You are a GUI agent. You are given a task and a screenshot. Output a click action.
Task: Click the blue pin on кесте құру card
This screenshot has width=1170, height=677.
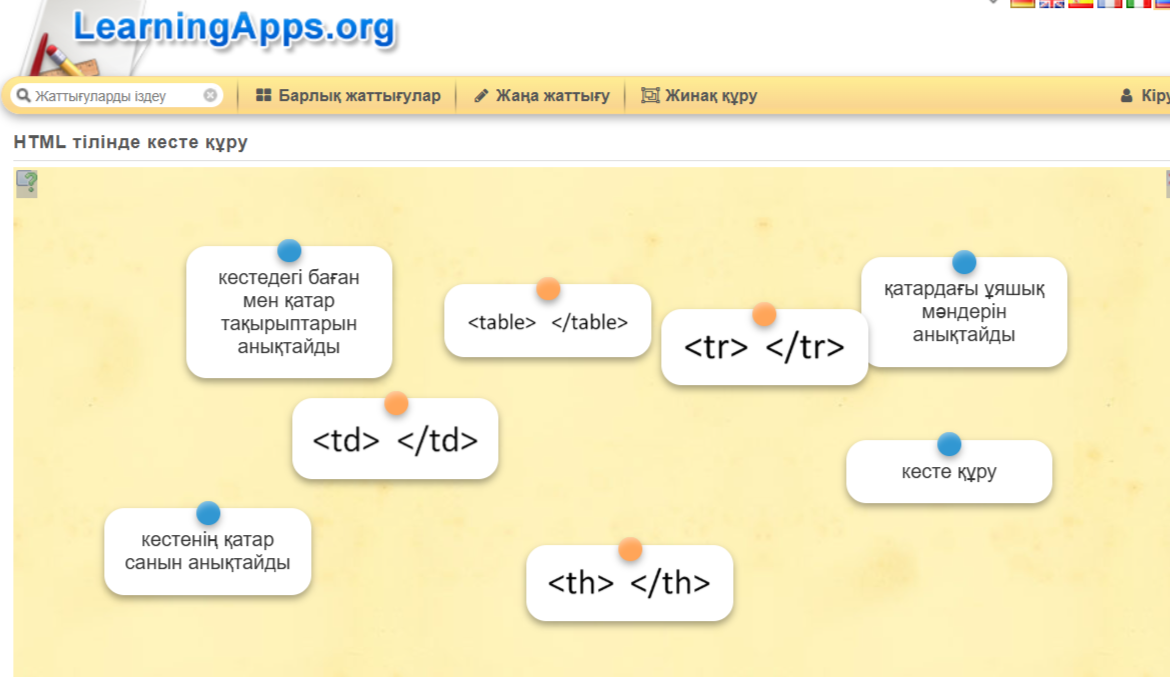(x=949, y=444)
